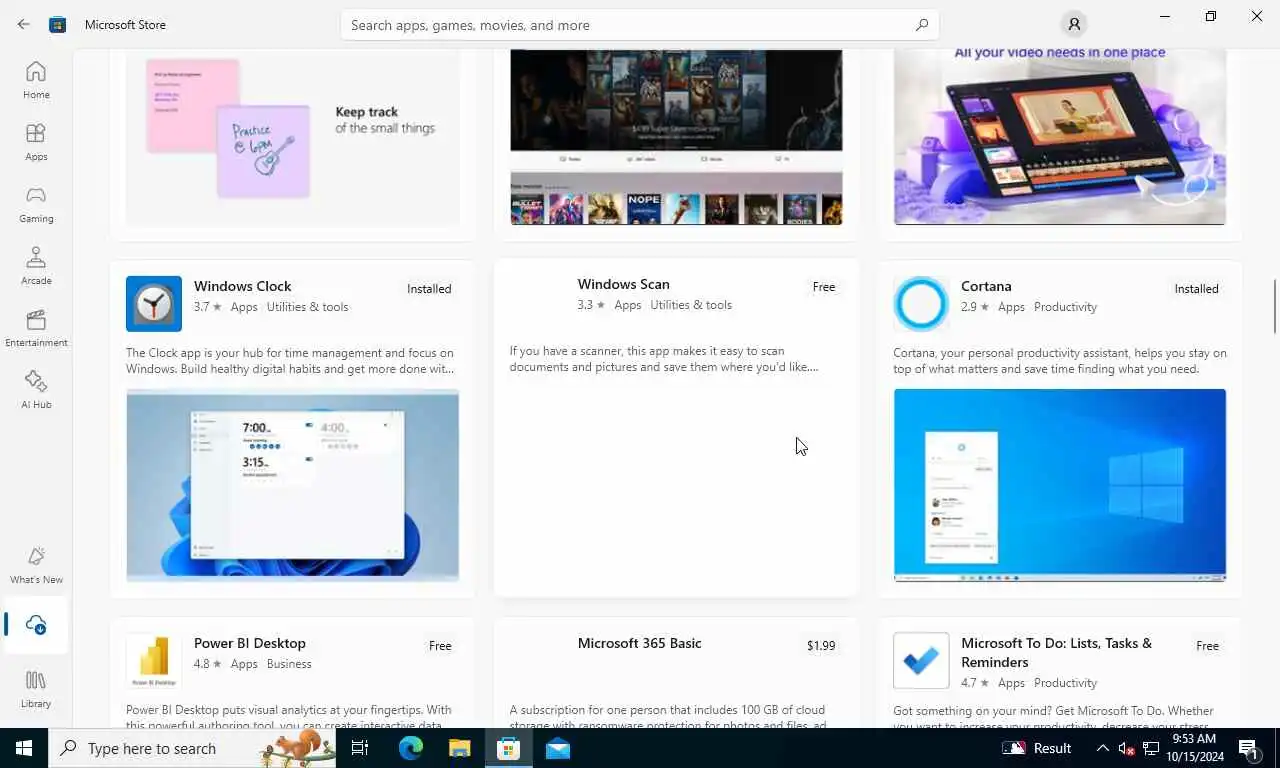Click the Free button on Windows Scan

824,287
